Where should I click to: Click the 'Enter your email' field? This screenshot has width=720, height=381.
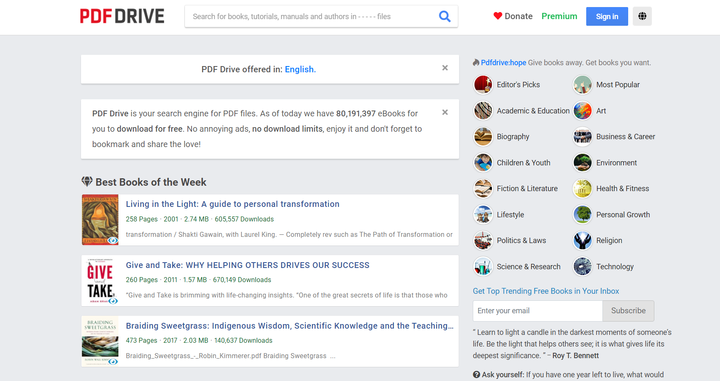(538, 311)
